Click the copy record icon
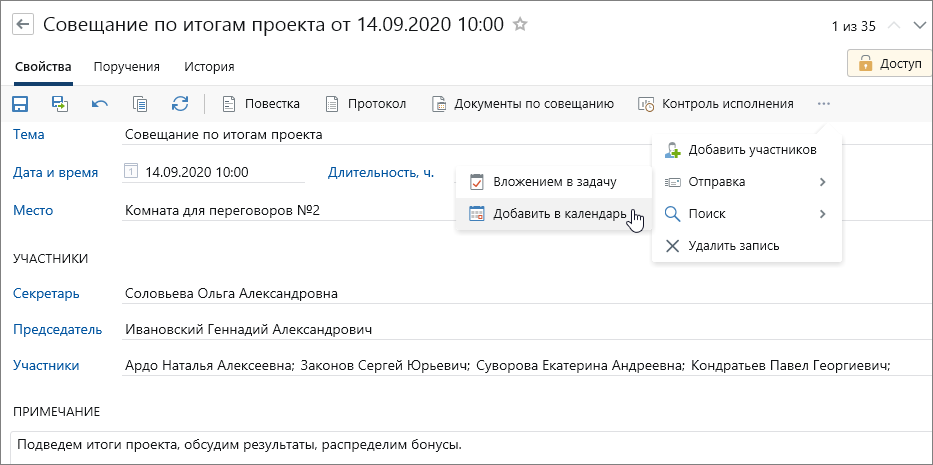 140,103
